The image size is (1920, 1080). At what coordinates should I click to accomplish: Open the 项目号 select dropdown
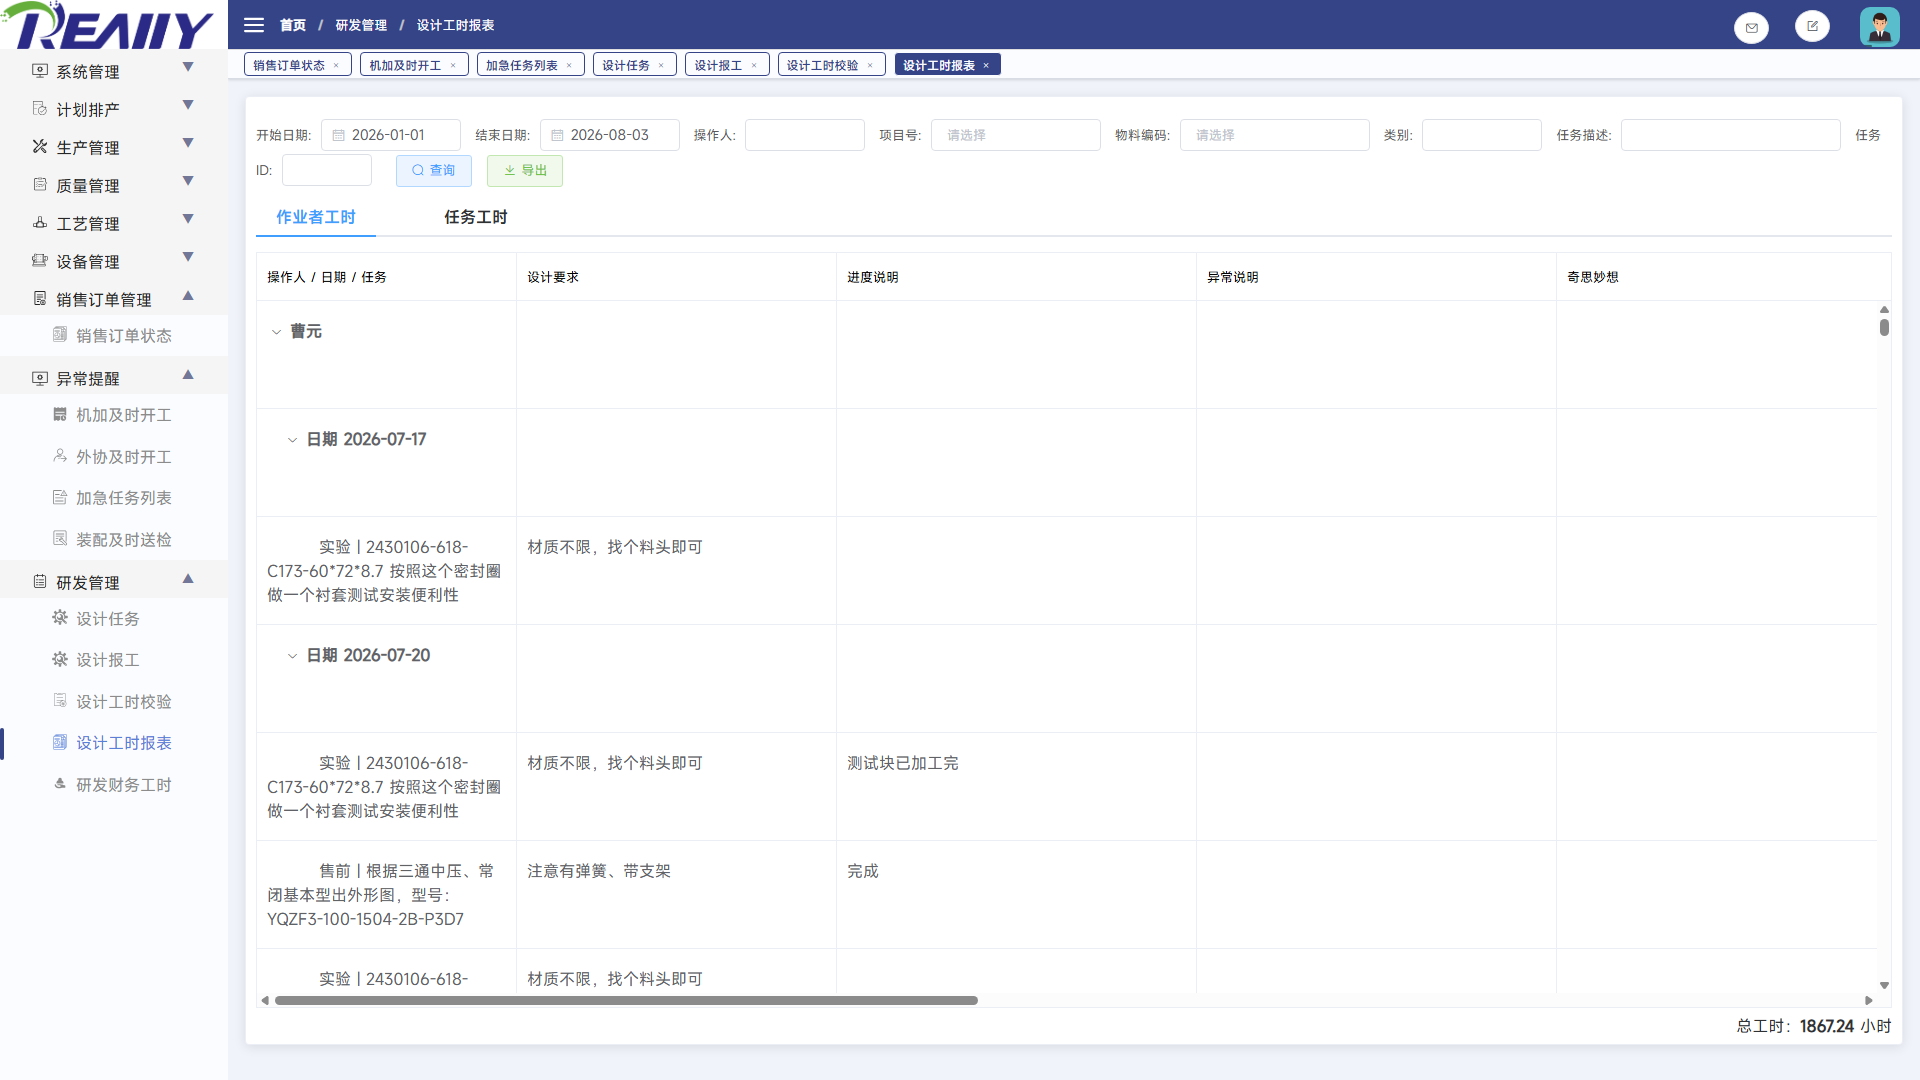click(x=1015, y=135)
